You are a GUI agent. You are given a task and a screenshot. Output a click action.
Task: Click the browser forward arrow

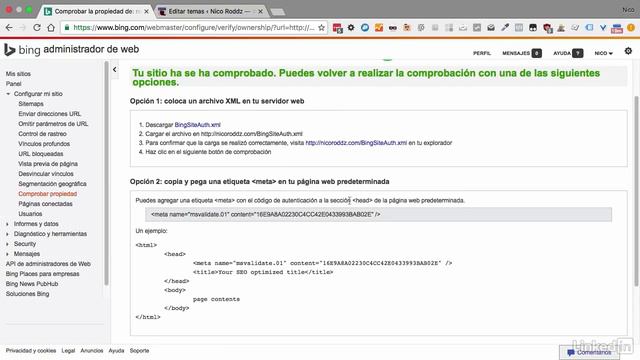tap(23, 28)
